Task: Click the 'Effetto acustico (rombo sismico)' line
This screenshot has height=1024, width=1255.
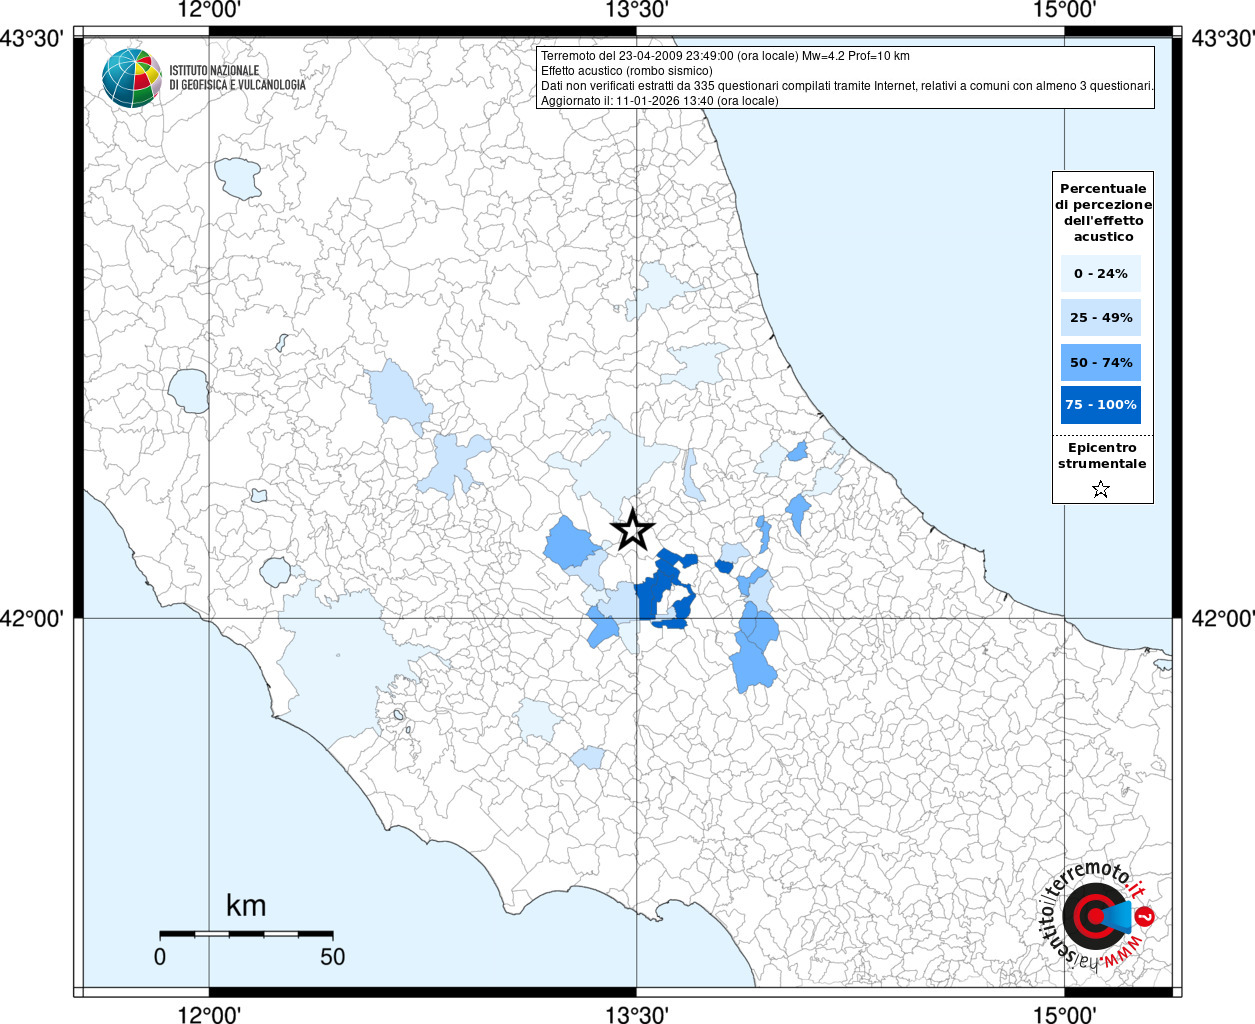Action: pyautogui.click(x=627, y=71)
